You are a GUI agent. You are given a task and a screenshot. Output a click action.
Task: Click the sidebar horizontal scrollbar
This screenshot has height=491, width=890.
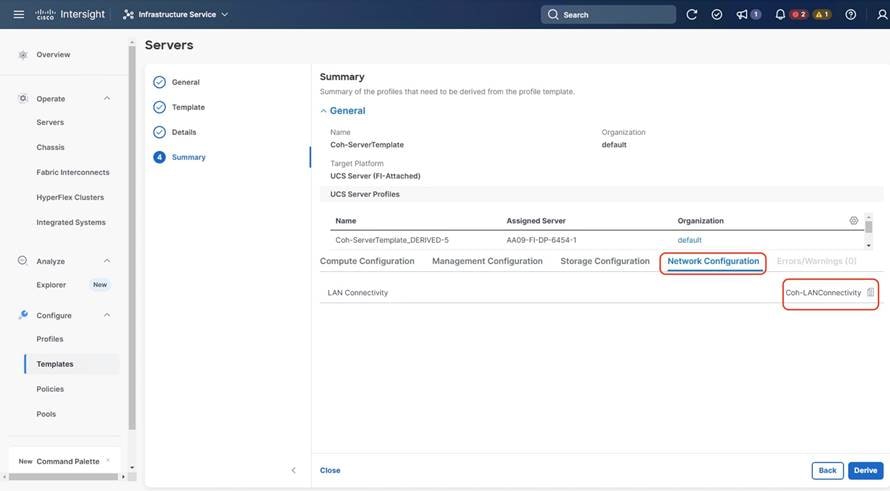pyautogui.click(x=64, y=477)
